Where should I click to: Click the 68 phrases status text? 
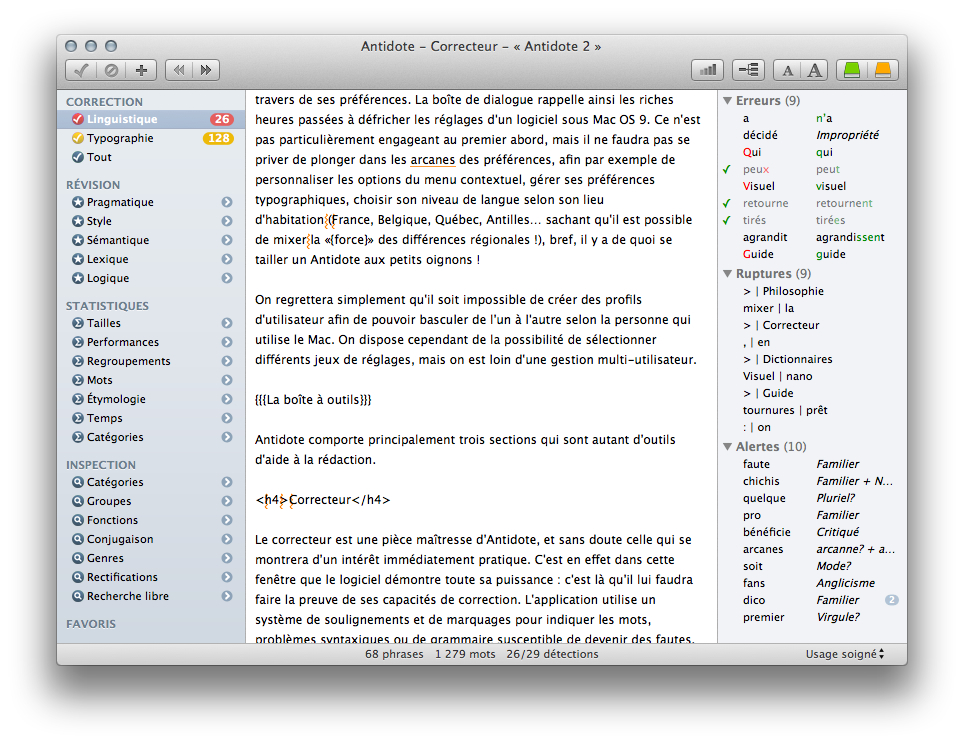pyautogui.click(x=394, y=654)
